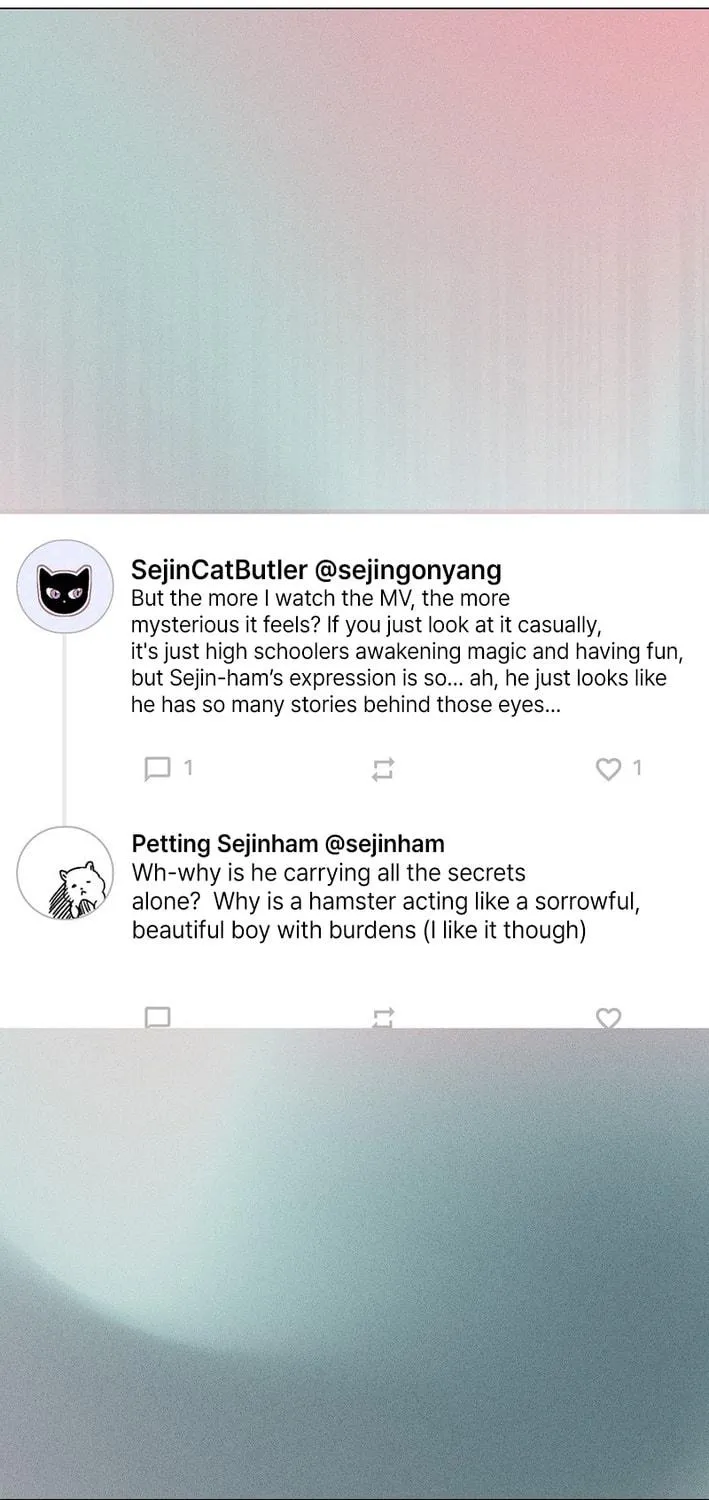Open the reply about hamster carrying secrets

pos(386,901)
